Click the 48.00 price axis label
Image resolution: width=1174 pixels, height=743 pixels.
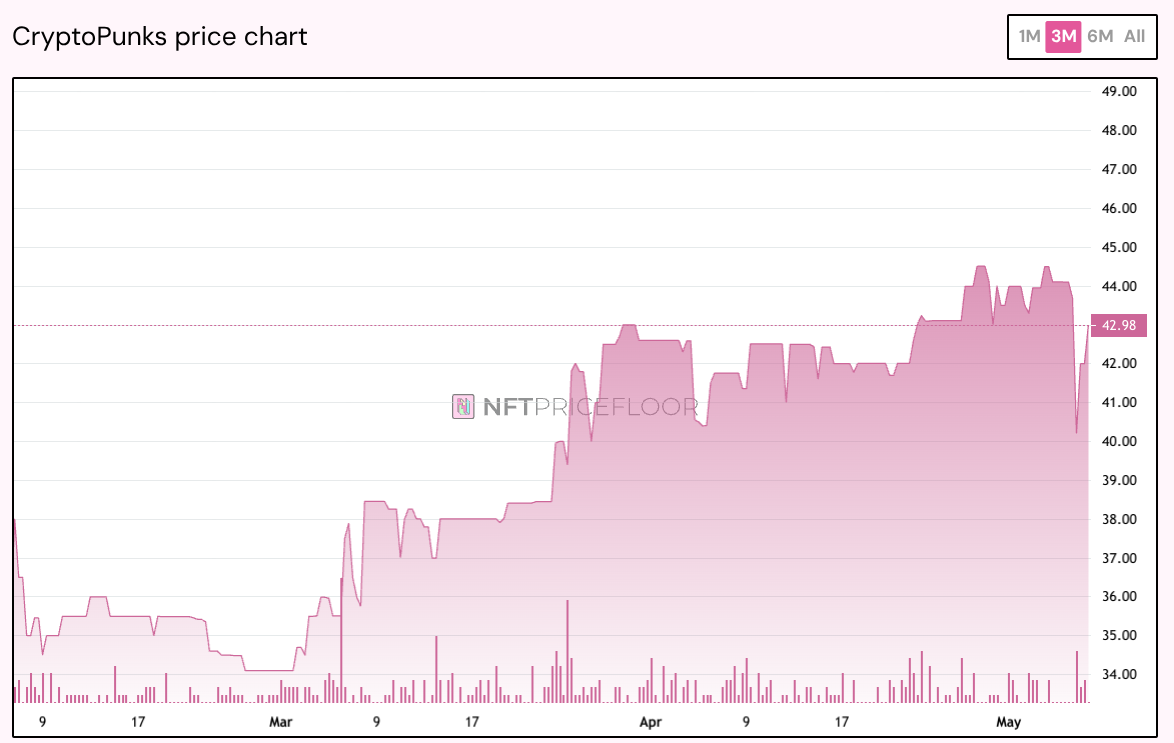(1119, 130)
